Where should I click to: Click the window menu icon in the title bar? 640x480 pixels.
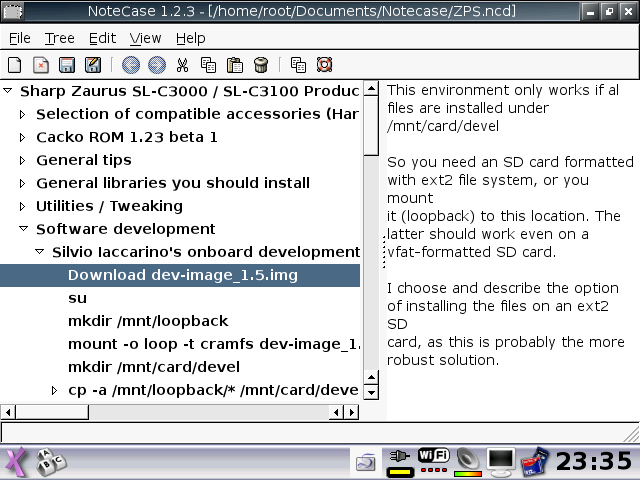(13, 11)
